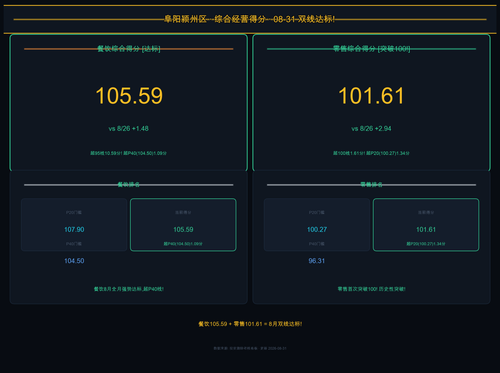Click the P20 label above 107.90
This screenshot has width=500, height=373.
(74, 212)
